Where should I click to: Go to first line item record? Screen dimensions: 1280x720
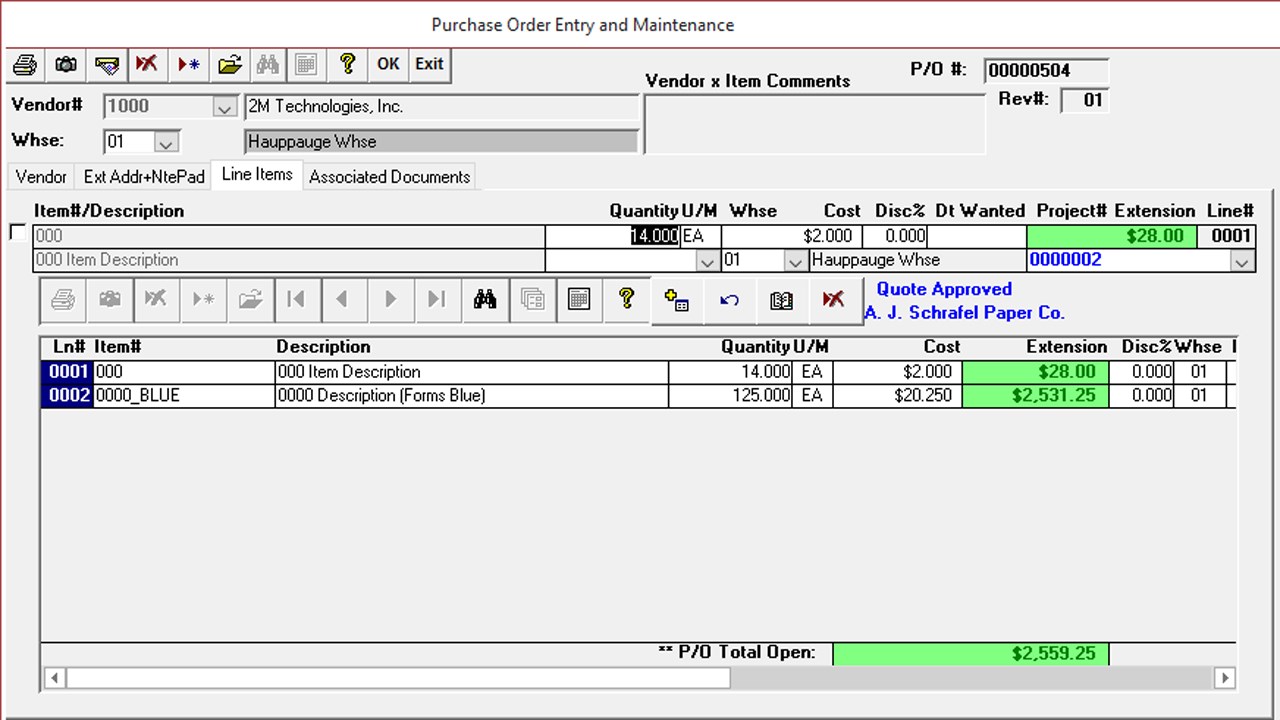tap(296, 299)
